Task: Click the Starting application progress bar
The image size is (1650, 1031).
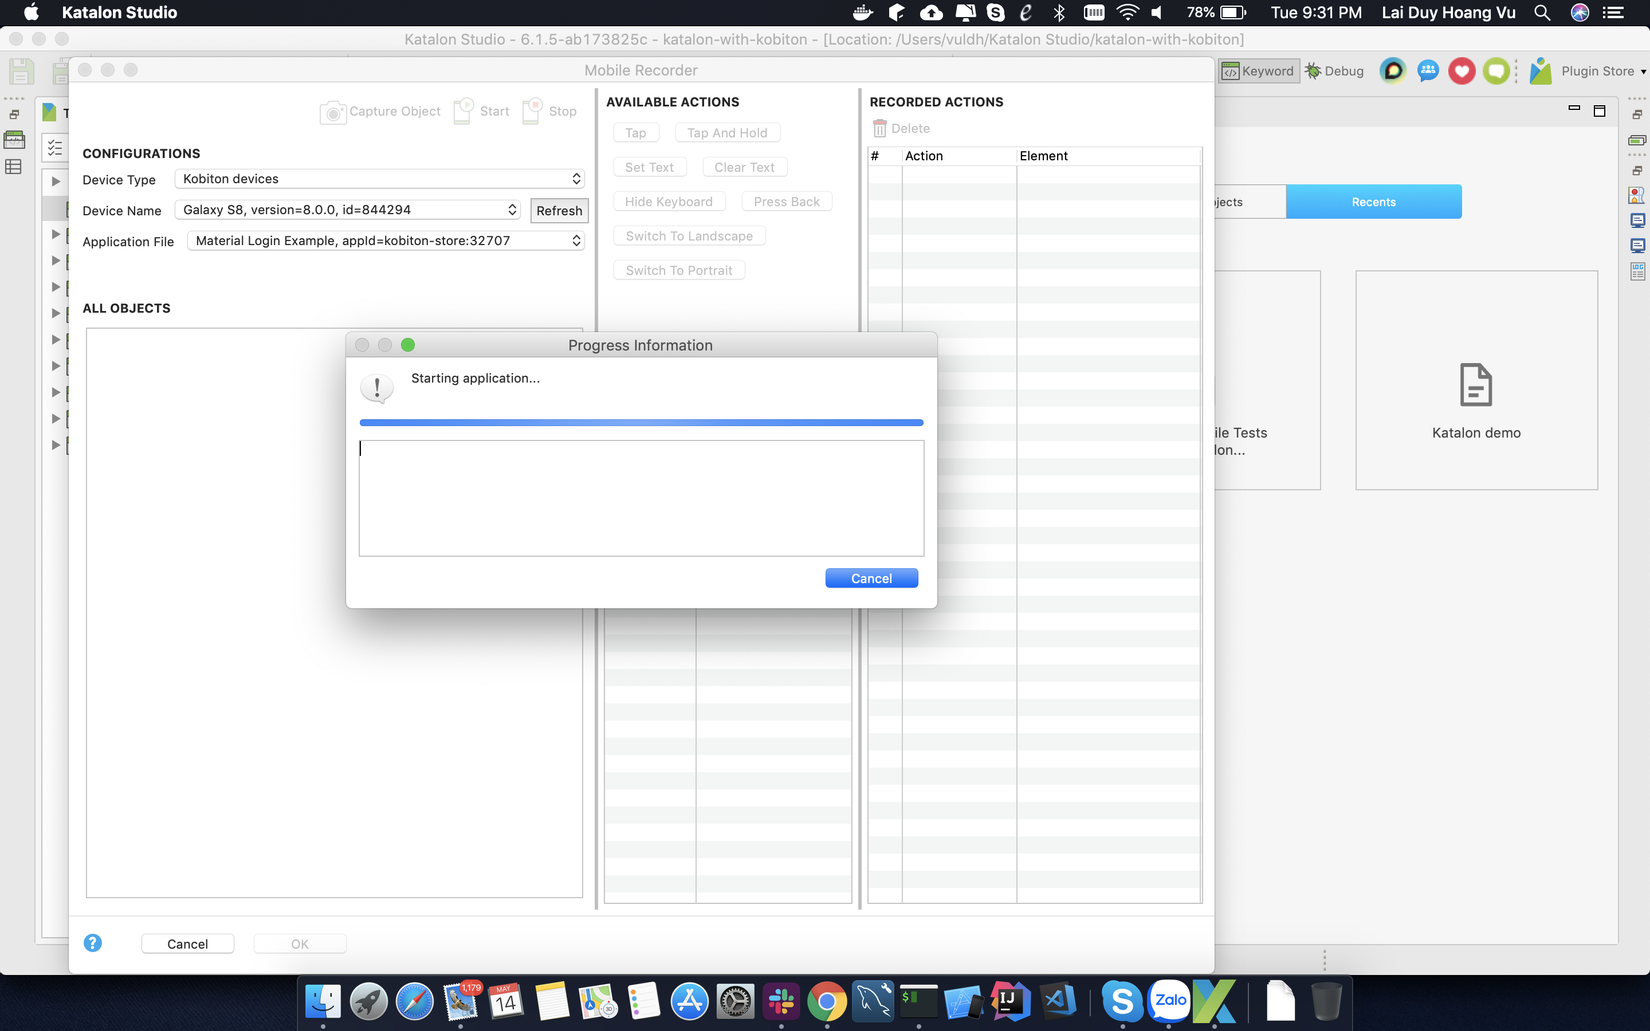Action: pyautogui.click(x=641, y=423)
